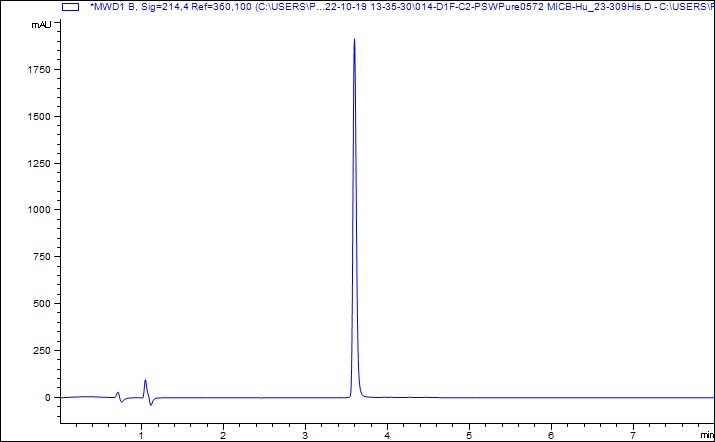The image size is (715, 442).
Task: Click the min x-axis unit label
Action: [x=707, y=435]
